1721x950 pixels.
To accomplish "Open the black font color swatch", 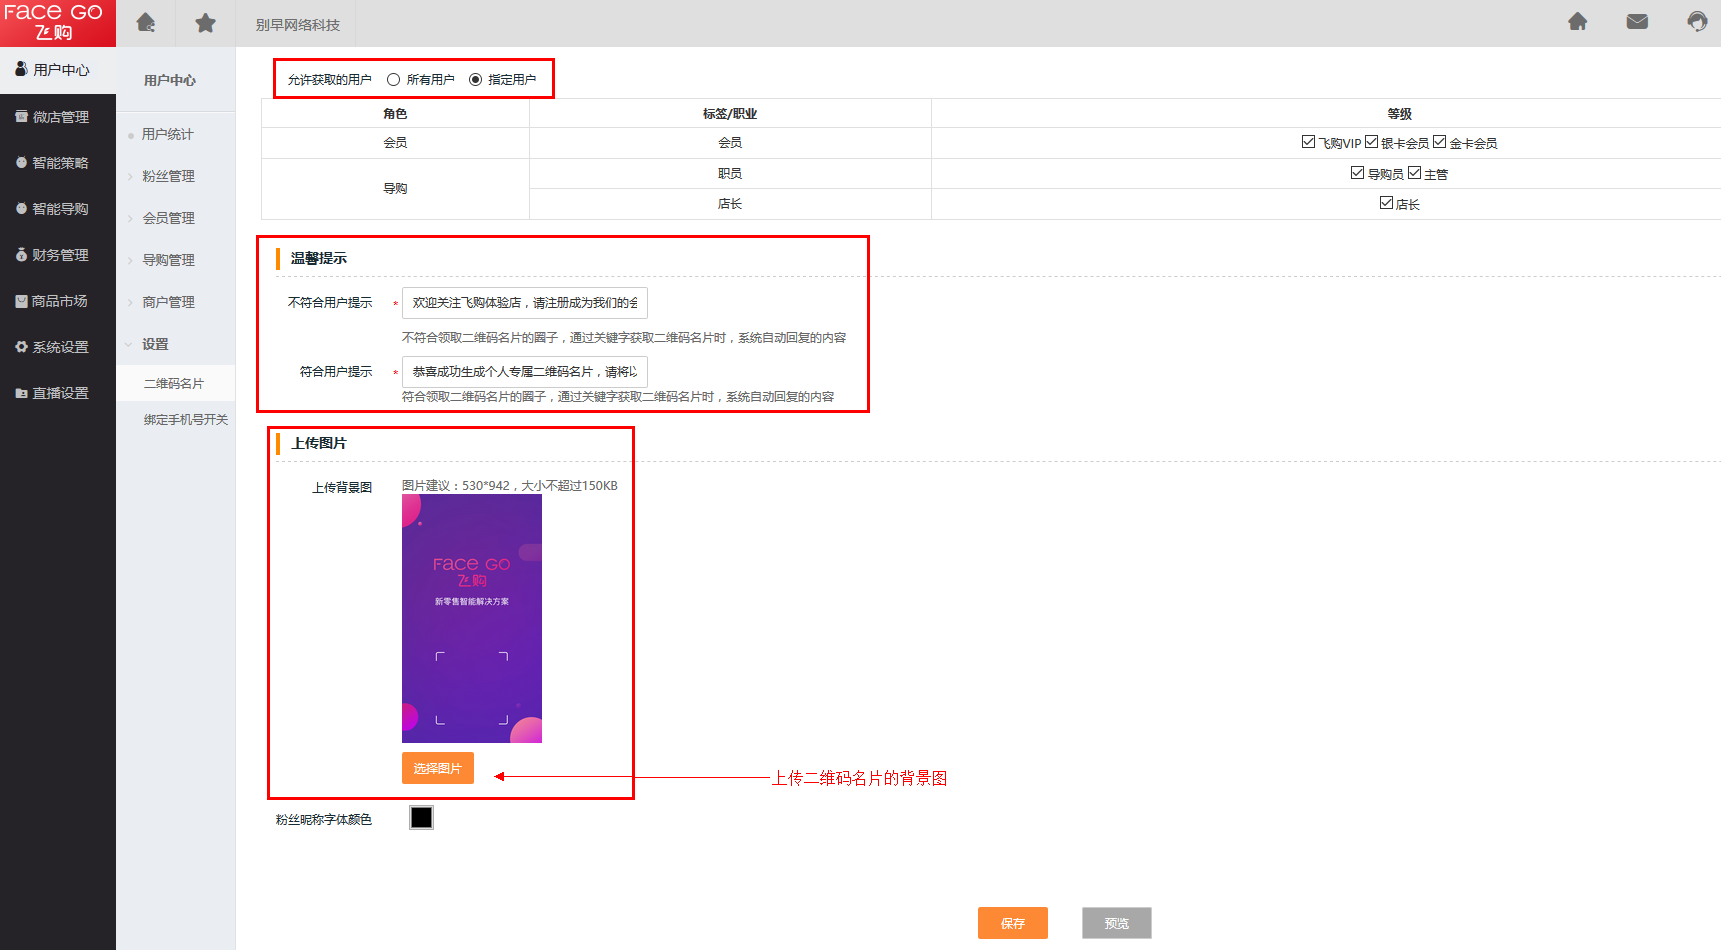I will point(421,818).
